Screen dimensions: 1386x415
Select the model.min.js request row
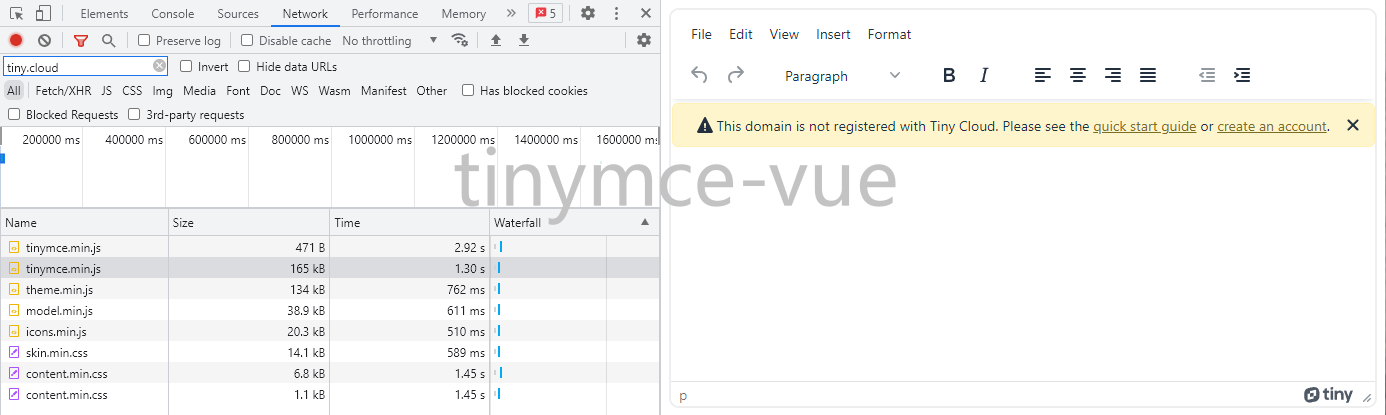(329, 310)
